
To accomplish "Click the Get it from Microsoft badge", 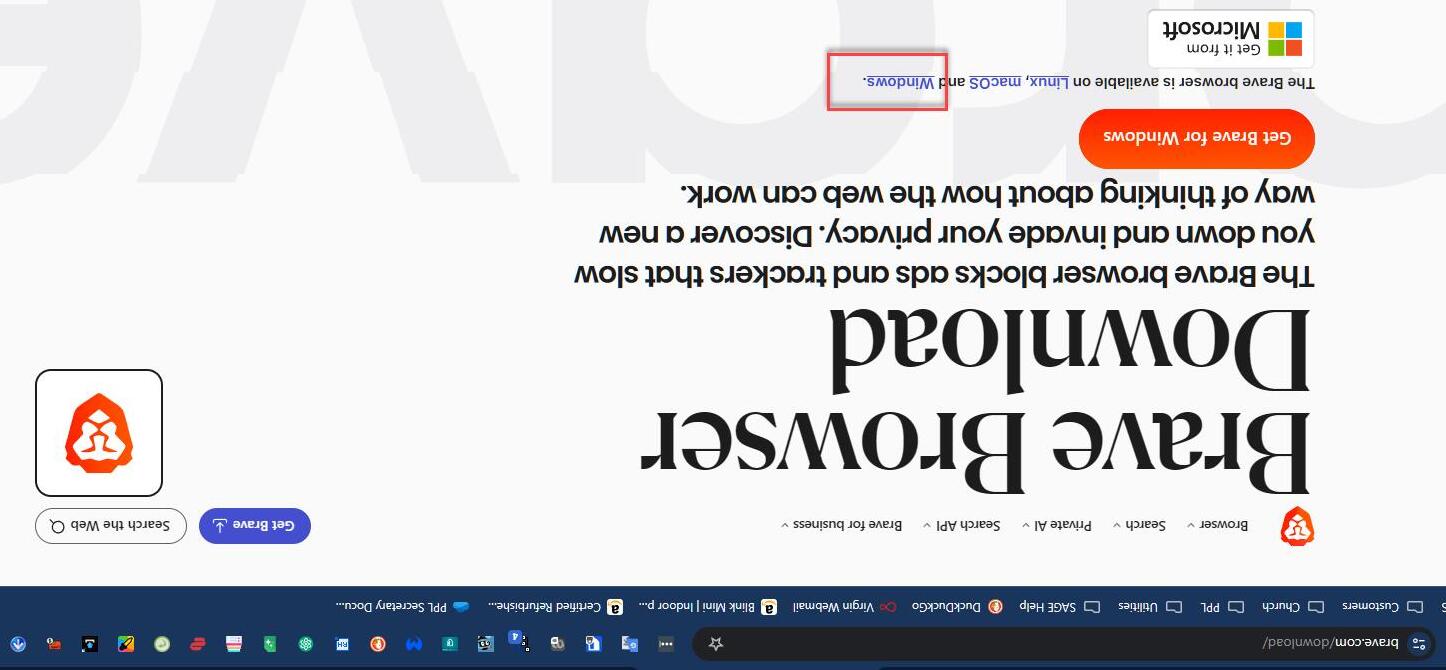I will coord(1231,39).
